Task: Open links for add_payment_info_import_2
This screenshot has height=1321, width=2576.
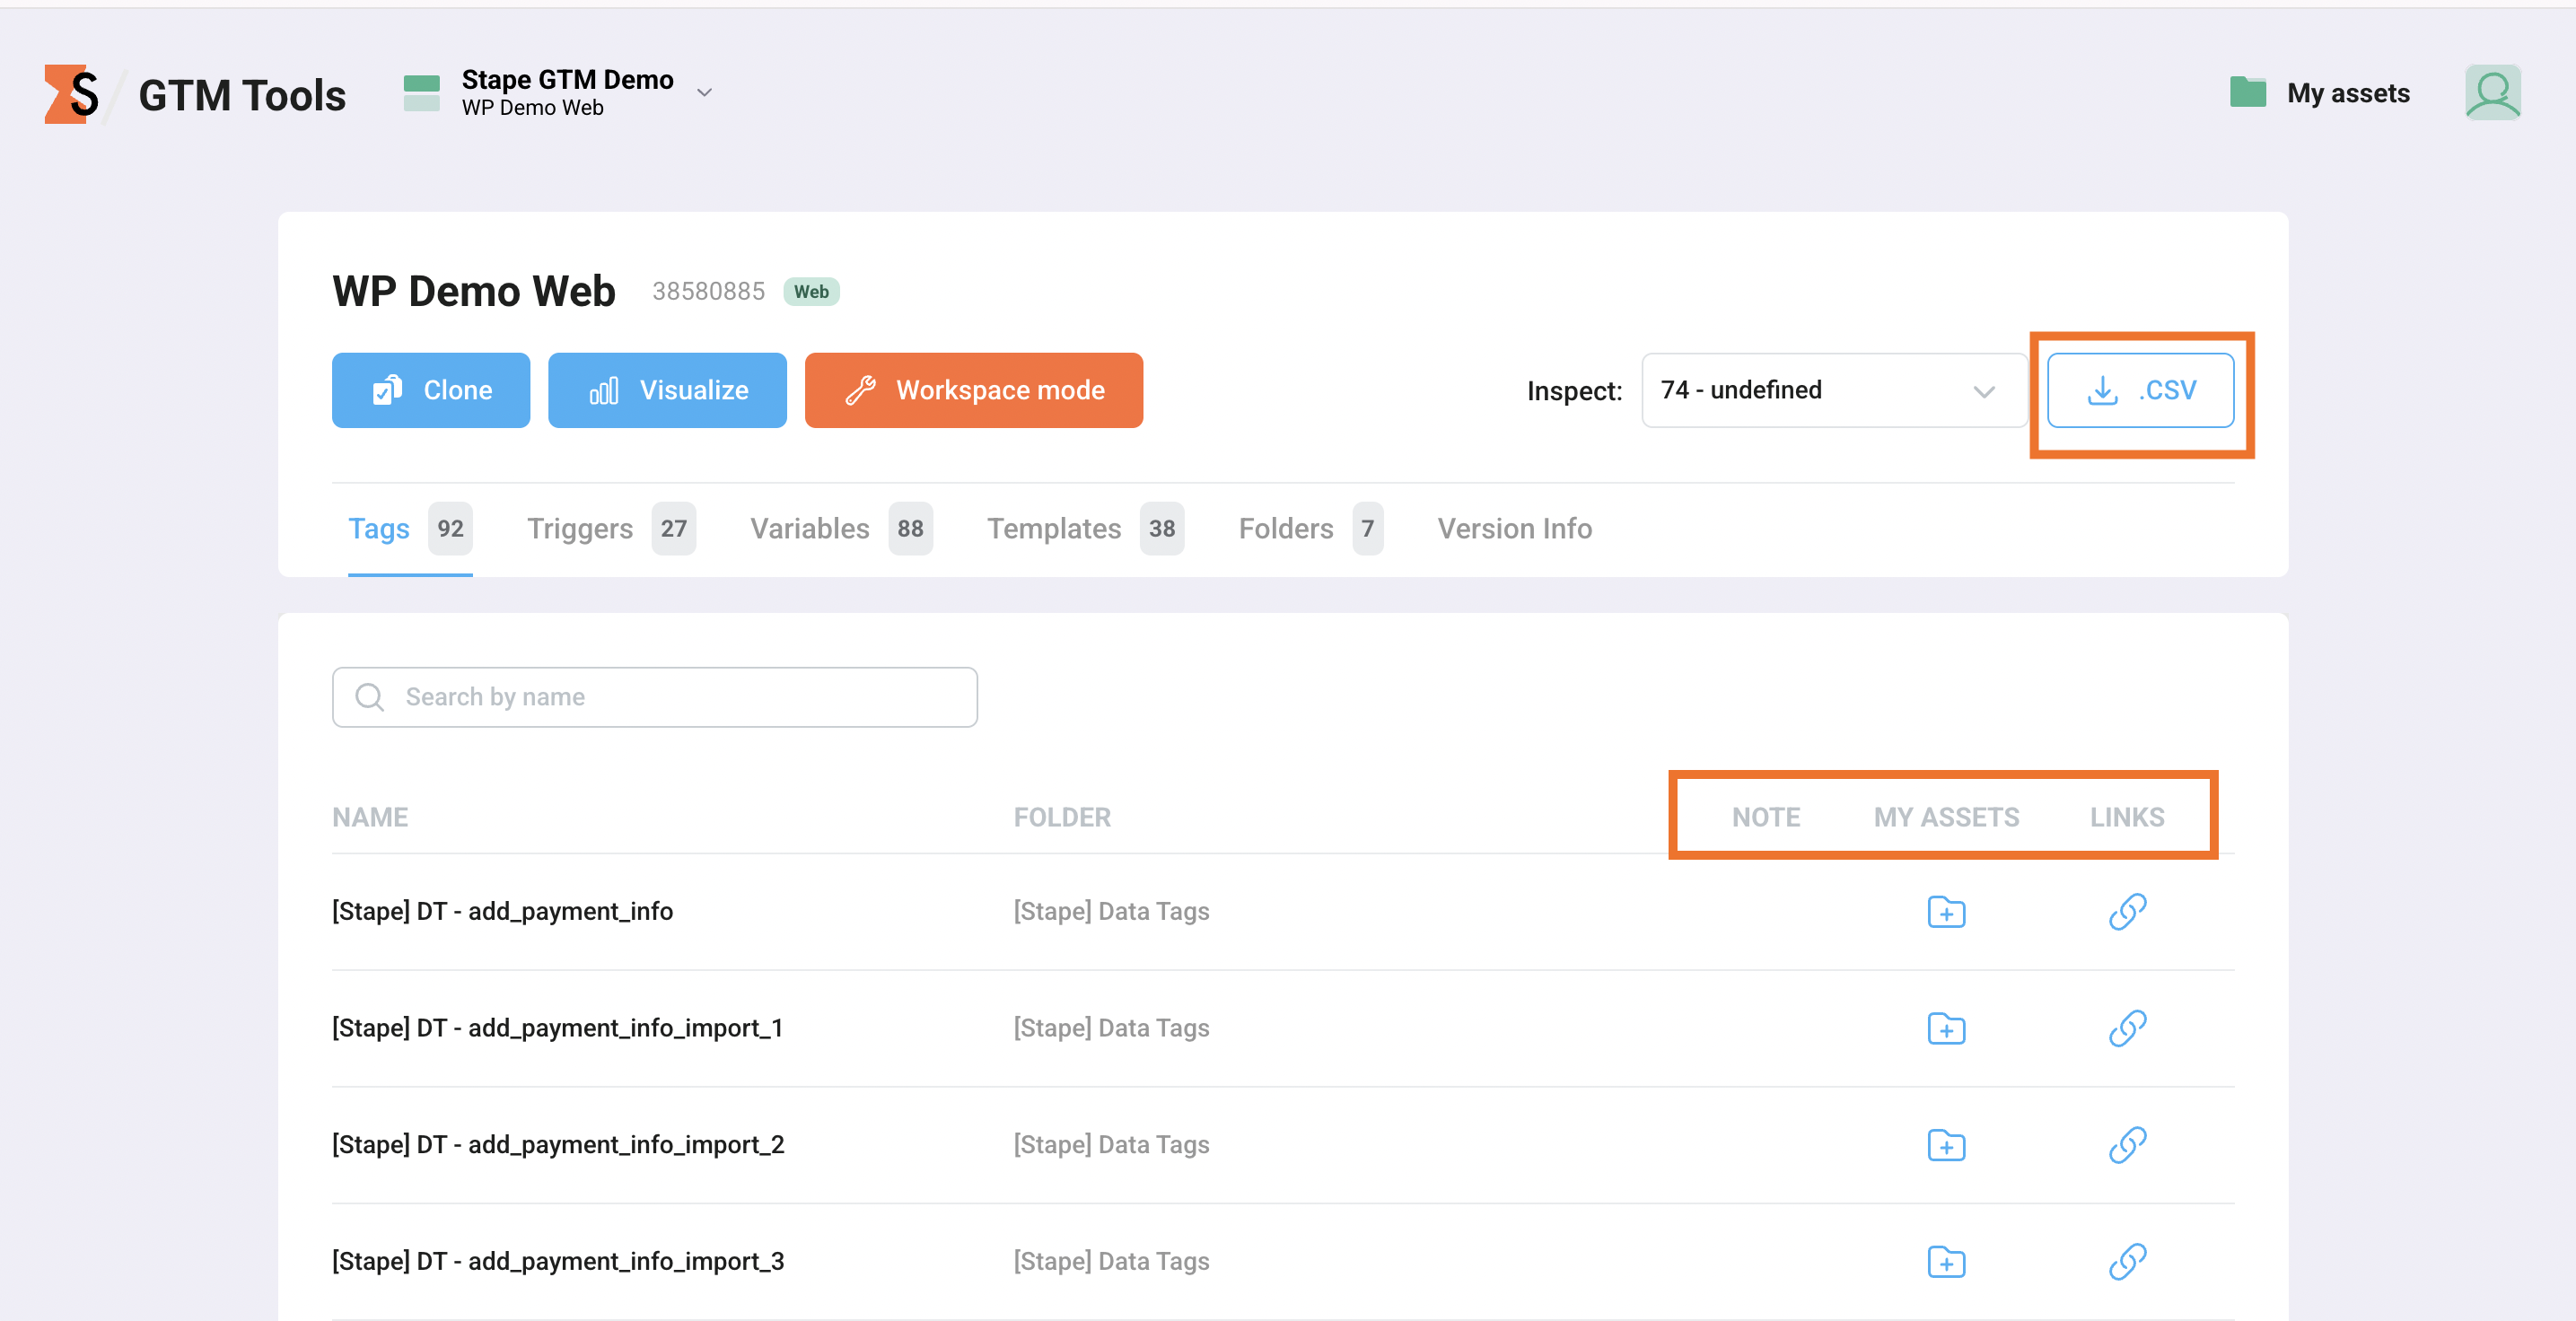Action: [2127, 1145]
